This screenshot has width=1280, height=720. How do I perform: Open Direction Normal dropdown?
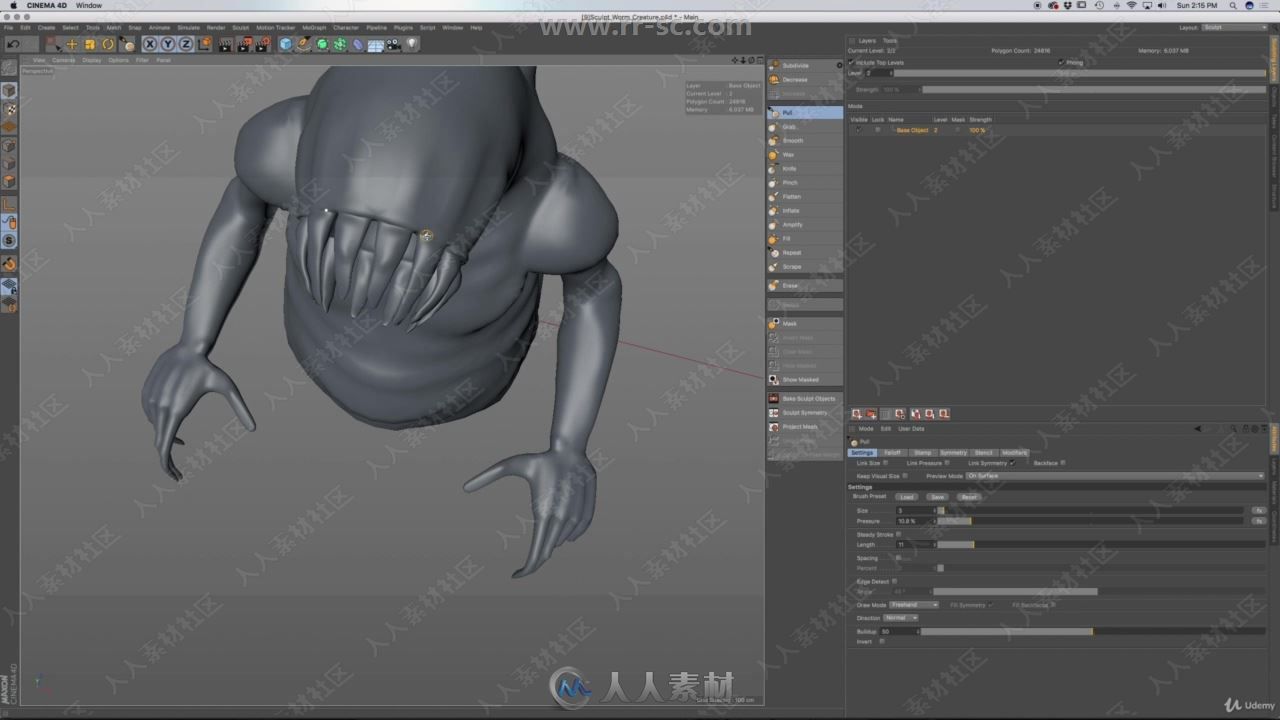(x=900, y=618)
